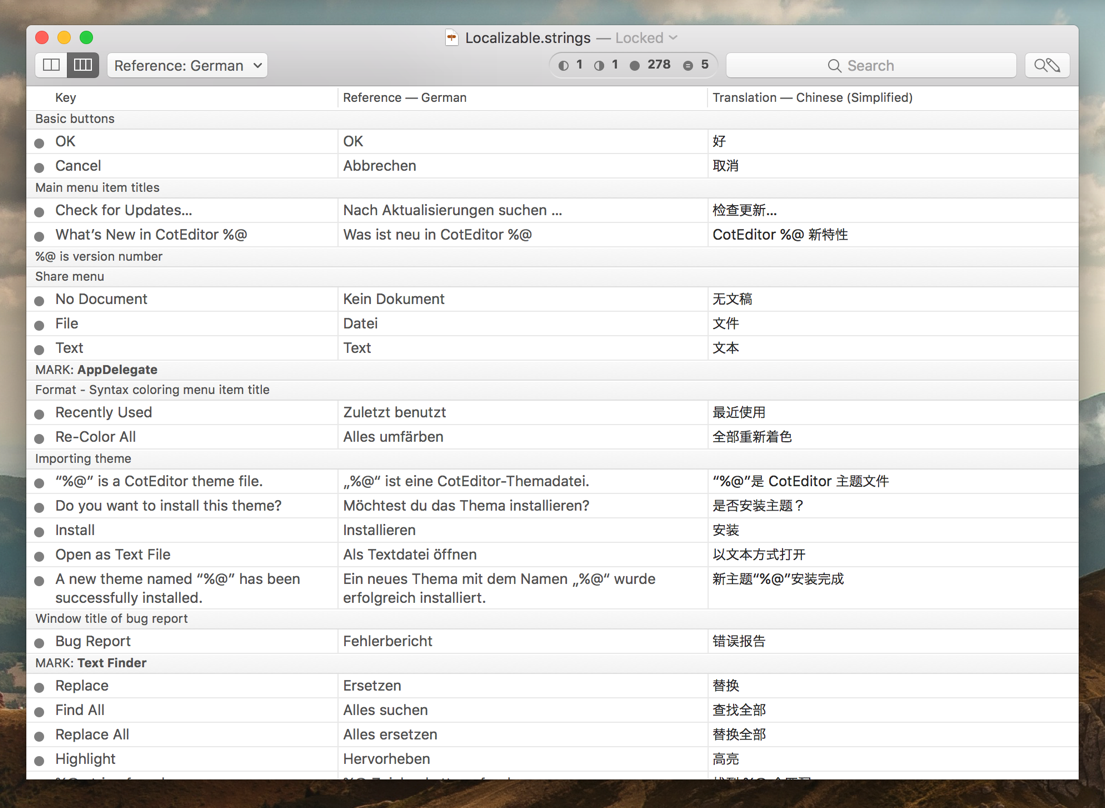
Task: Click the Search field
Action: [x=870, y=65]
